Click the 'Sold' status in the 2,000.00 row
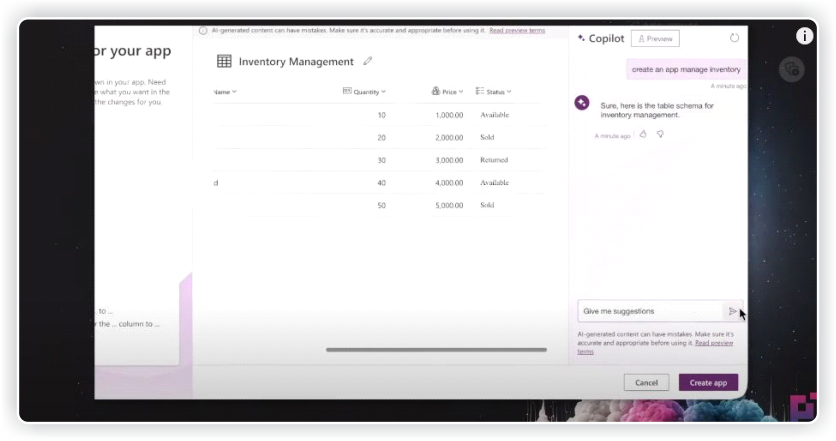This screenshot has width=836, height=441. click(x=487, y=137)
